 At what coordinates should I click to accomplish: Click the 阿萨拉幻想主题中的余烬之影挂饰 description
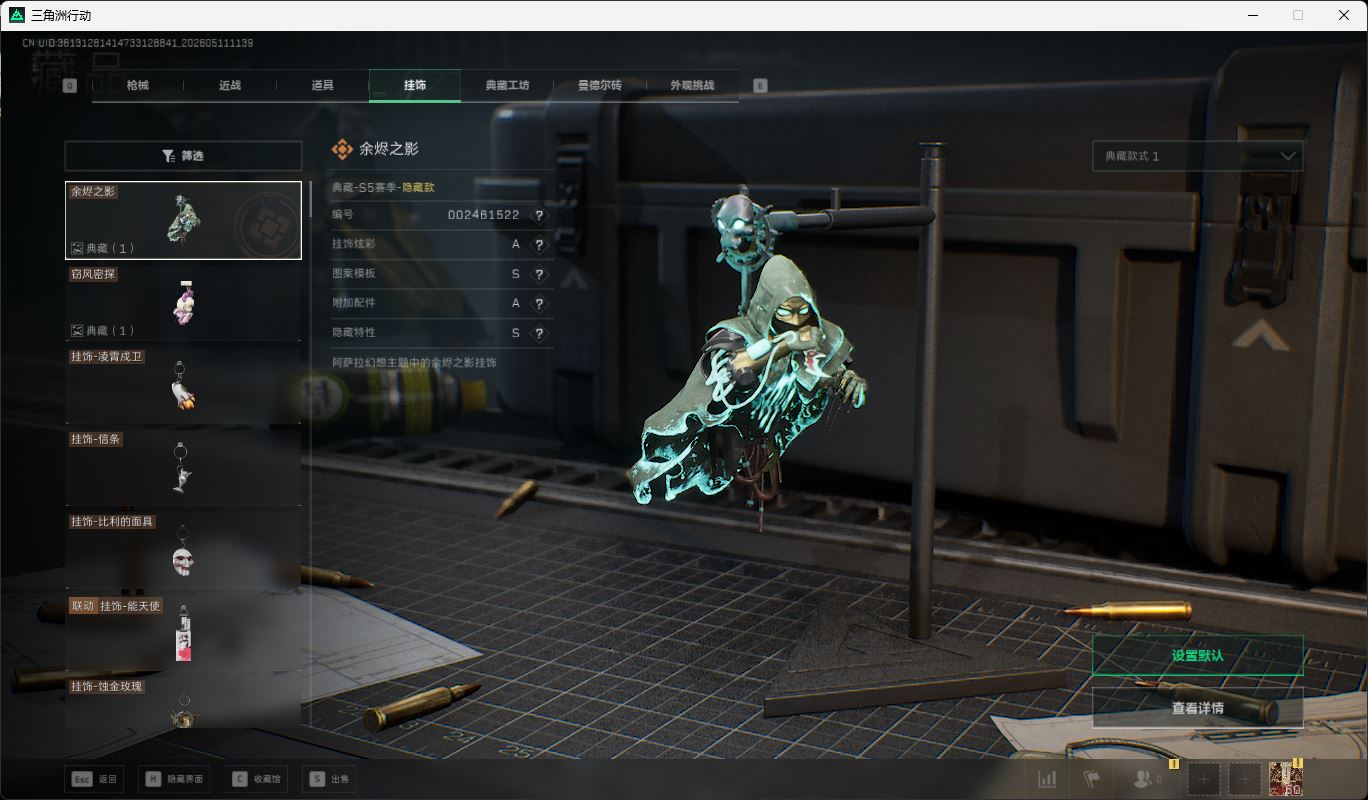point(414,362)
